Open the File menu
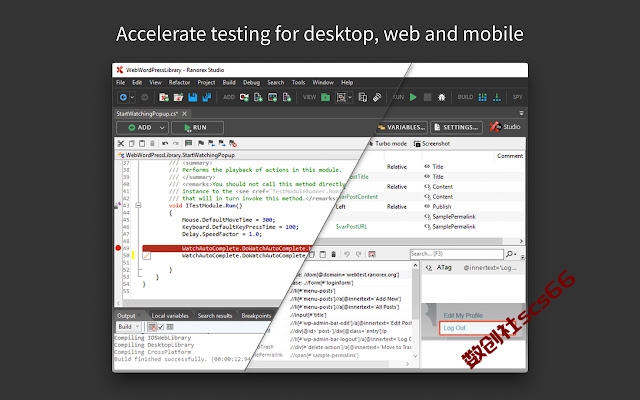Viewport: 640px width, 400px height. (x=120, y=82)
